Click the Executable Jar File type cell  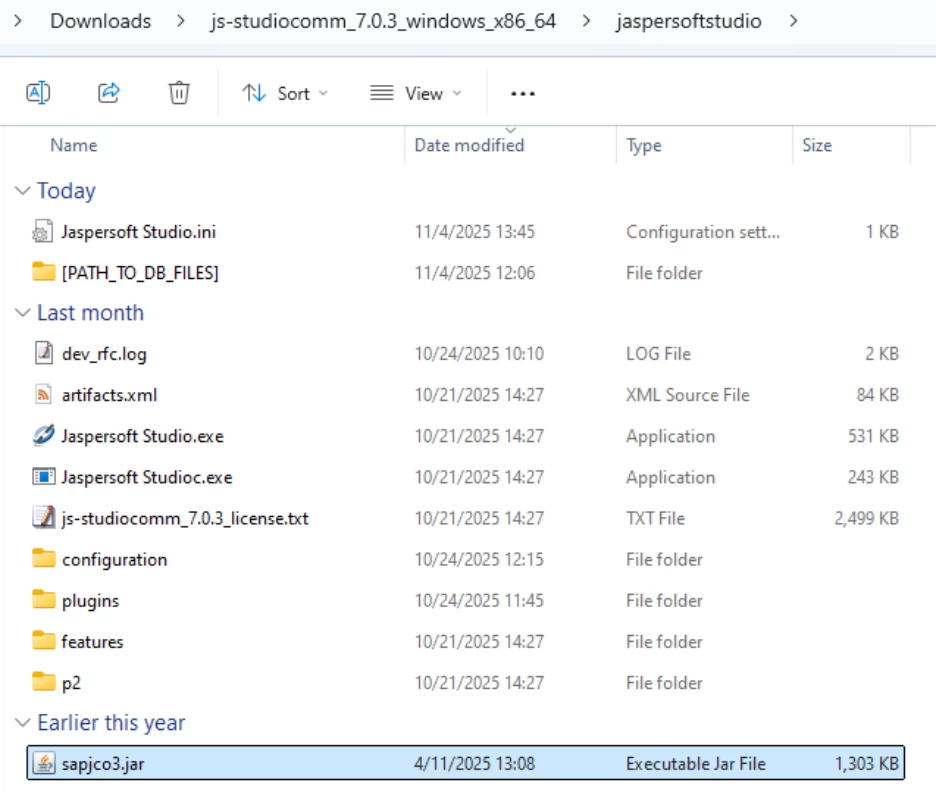(695, 764)
